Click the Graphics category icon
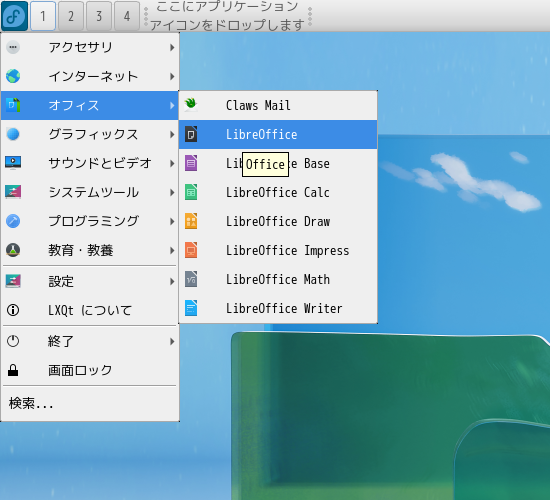Screen dimensions: 550x500 click(x=13, y=134)
